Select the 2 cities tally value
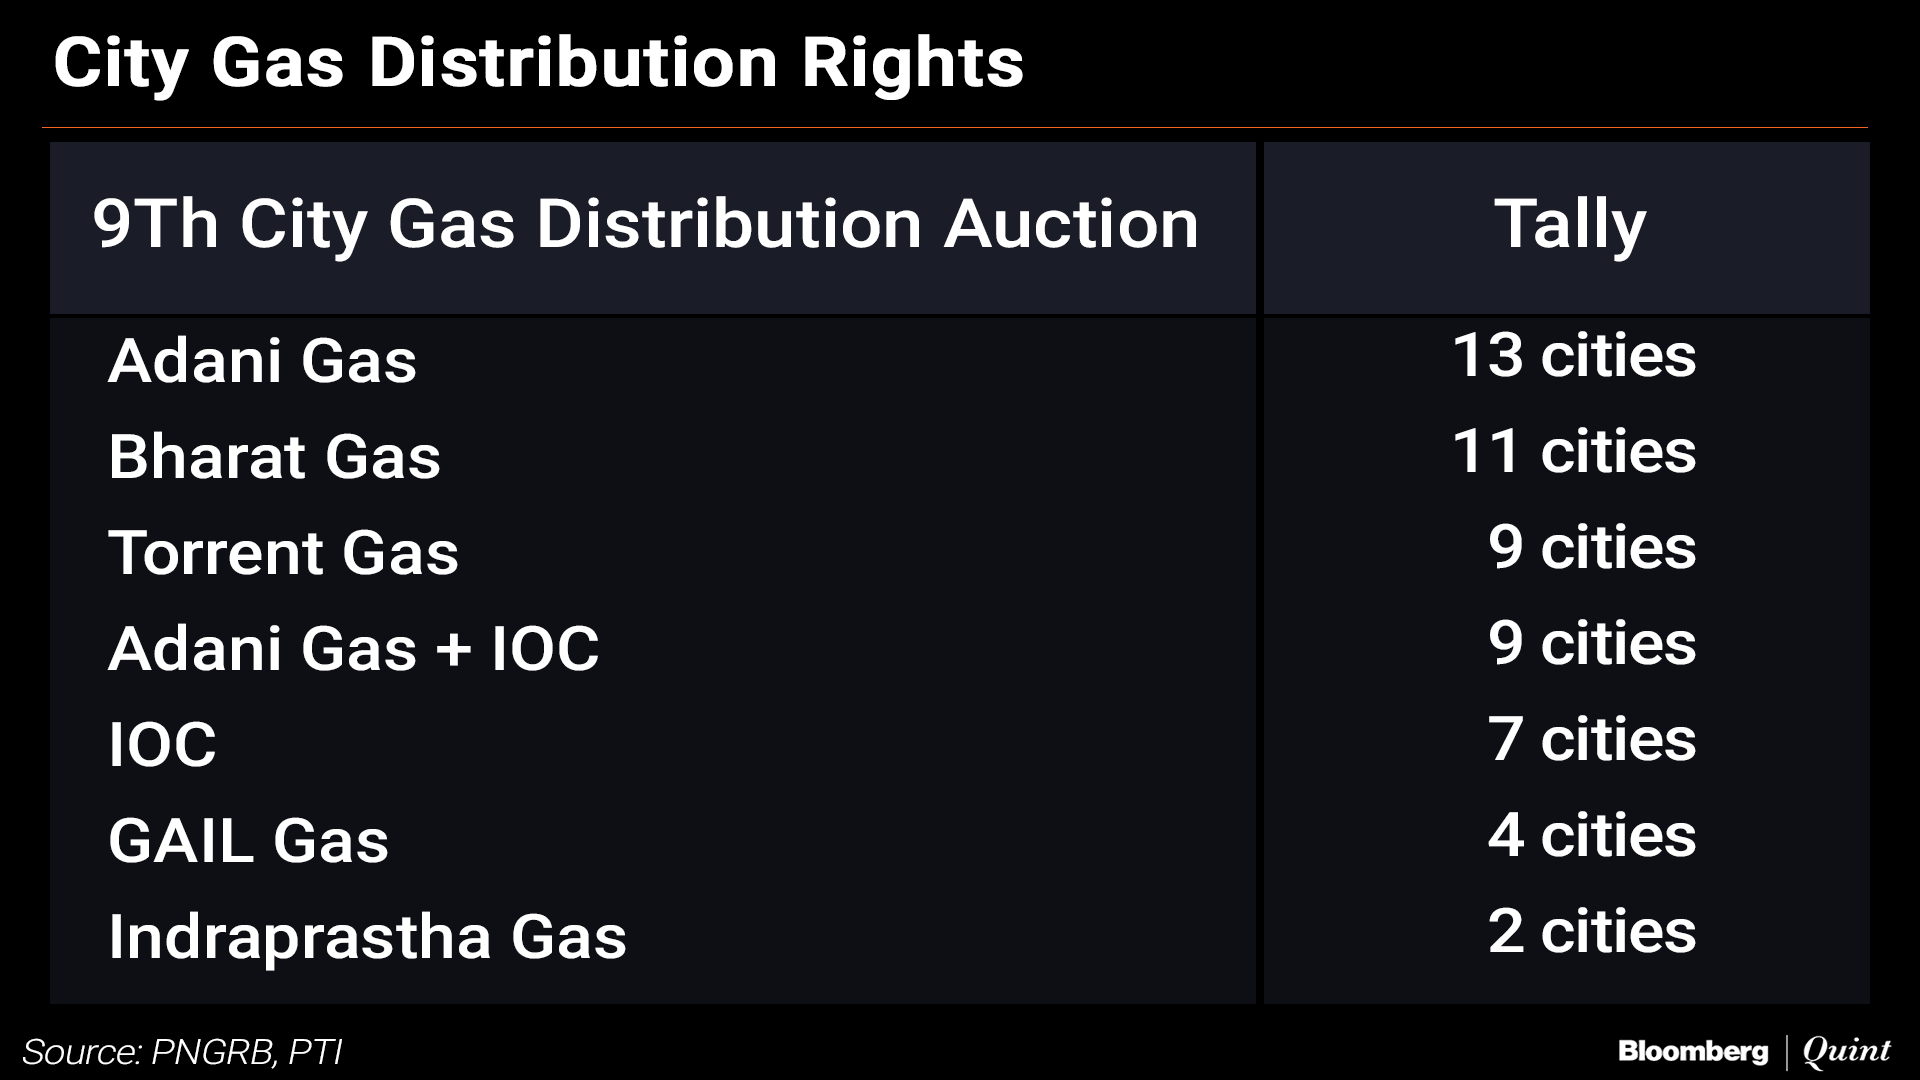 pyautogui.click(x=1591, y=932)
